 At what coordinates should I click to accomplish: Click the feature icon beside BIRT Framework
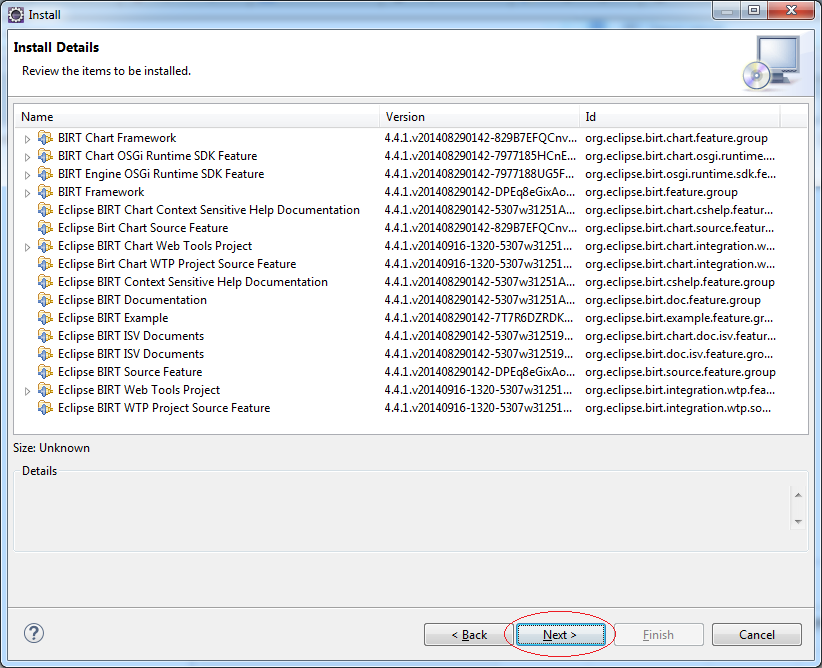(x=45, y=192)
